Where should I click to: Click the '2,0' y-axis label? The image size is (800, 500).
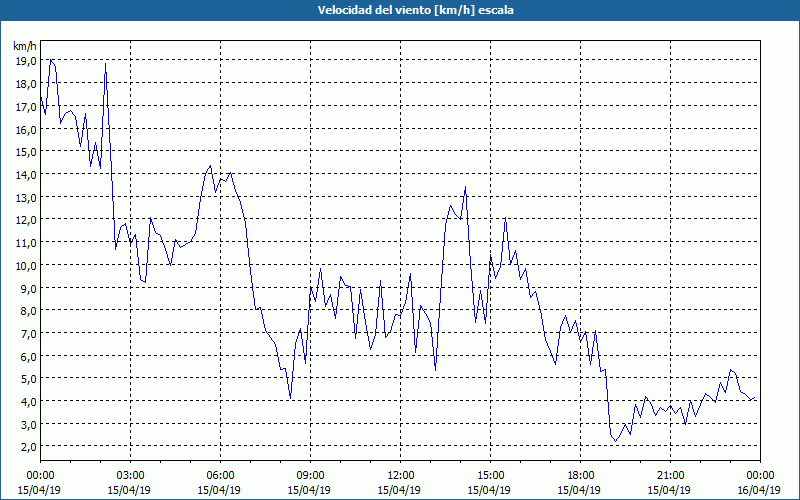(x=29, y=447)
